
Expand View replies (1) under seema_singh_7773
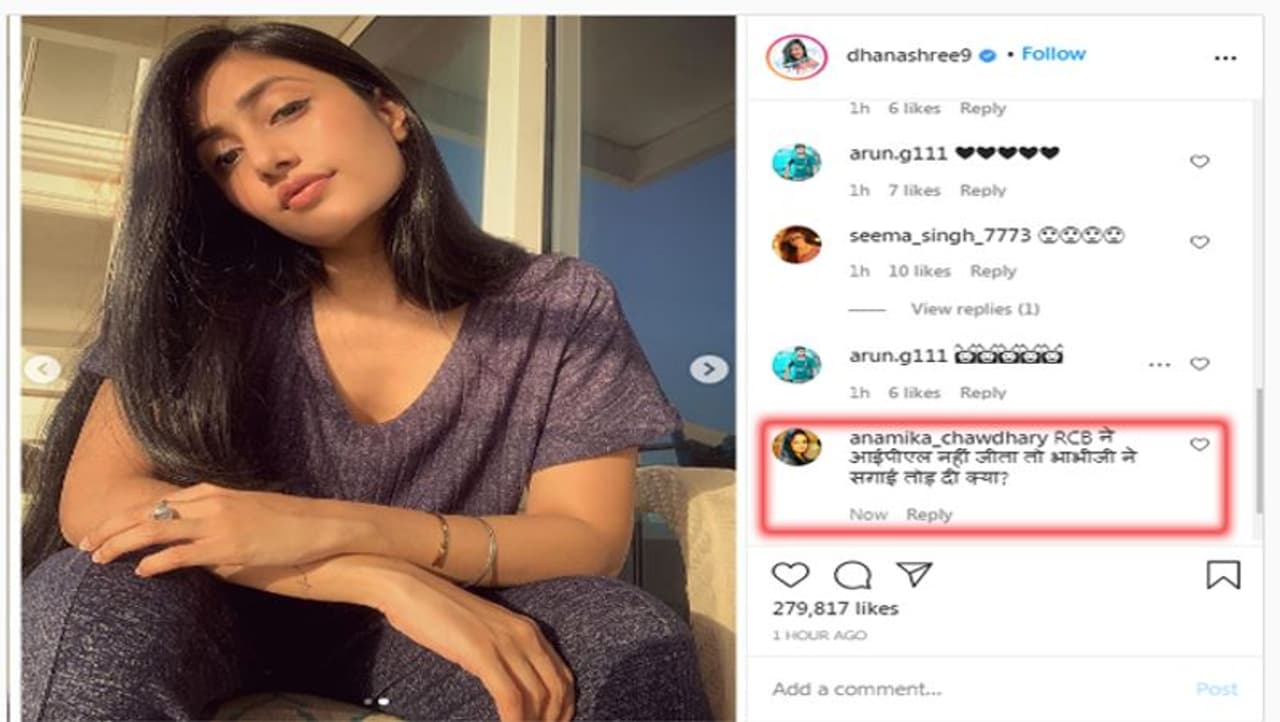point(974,309)
